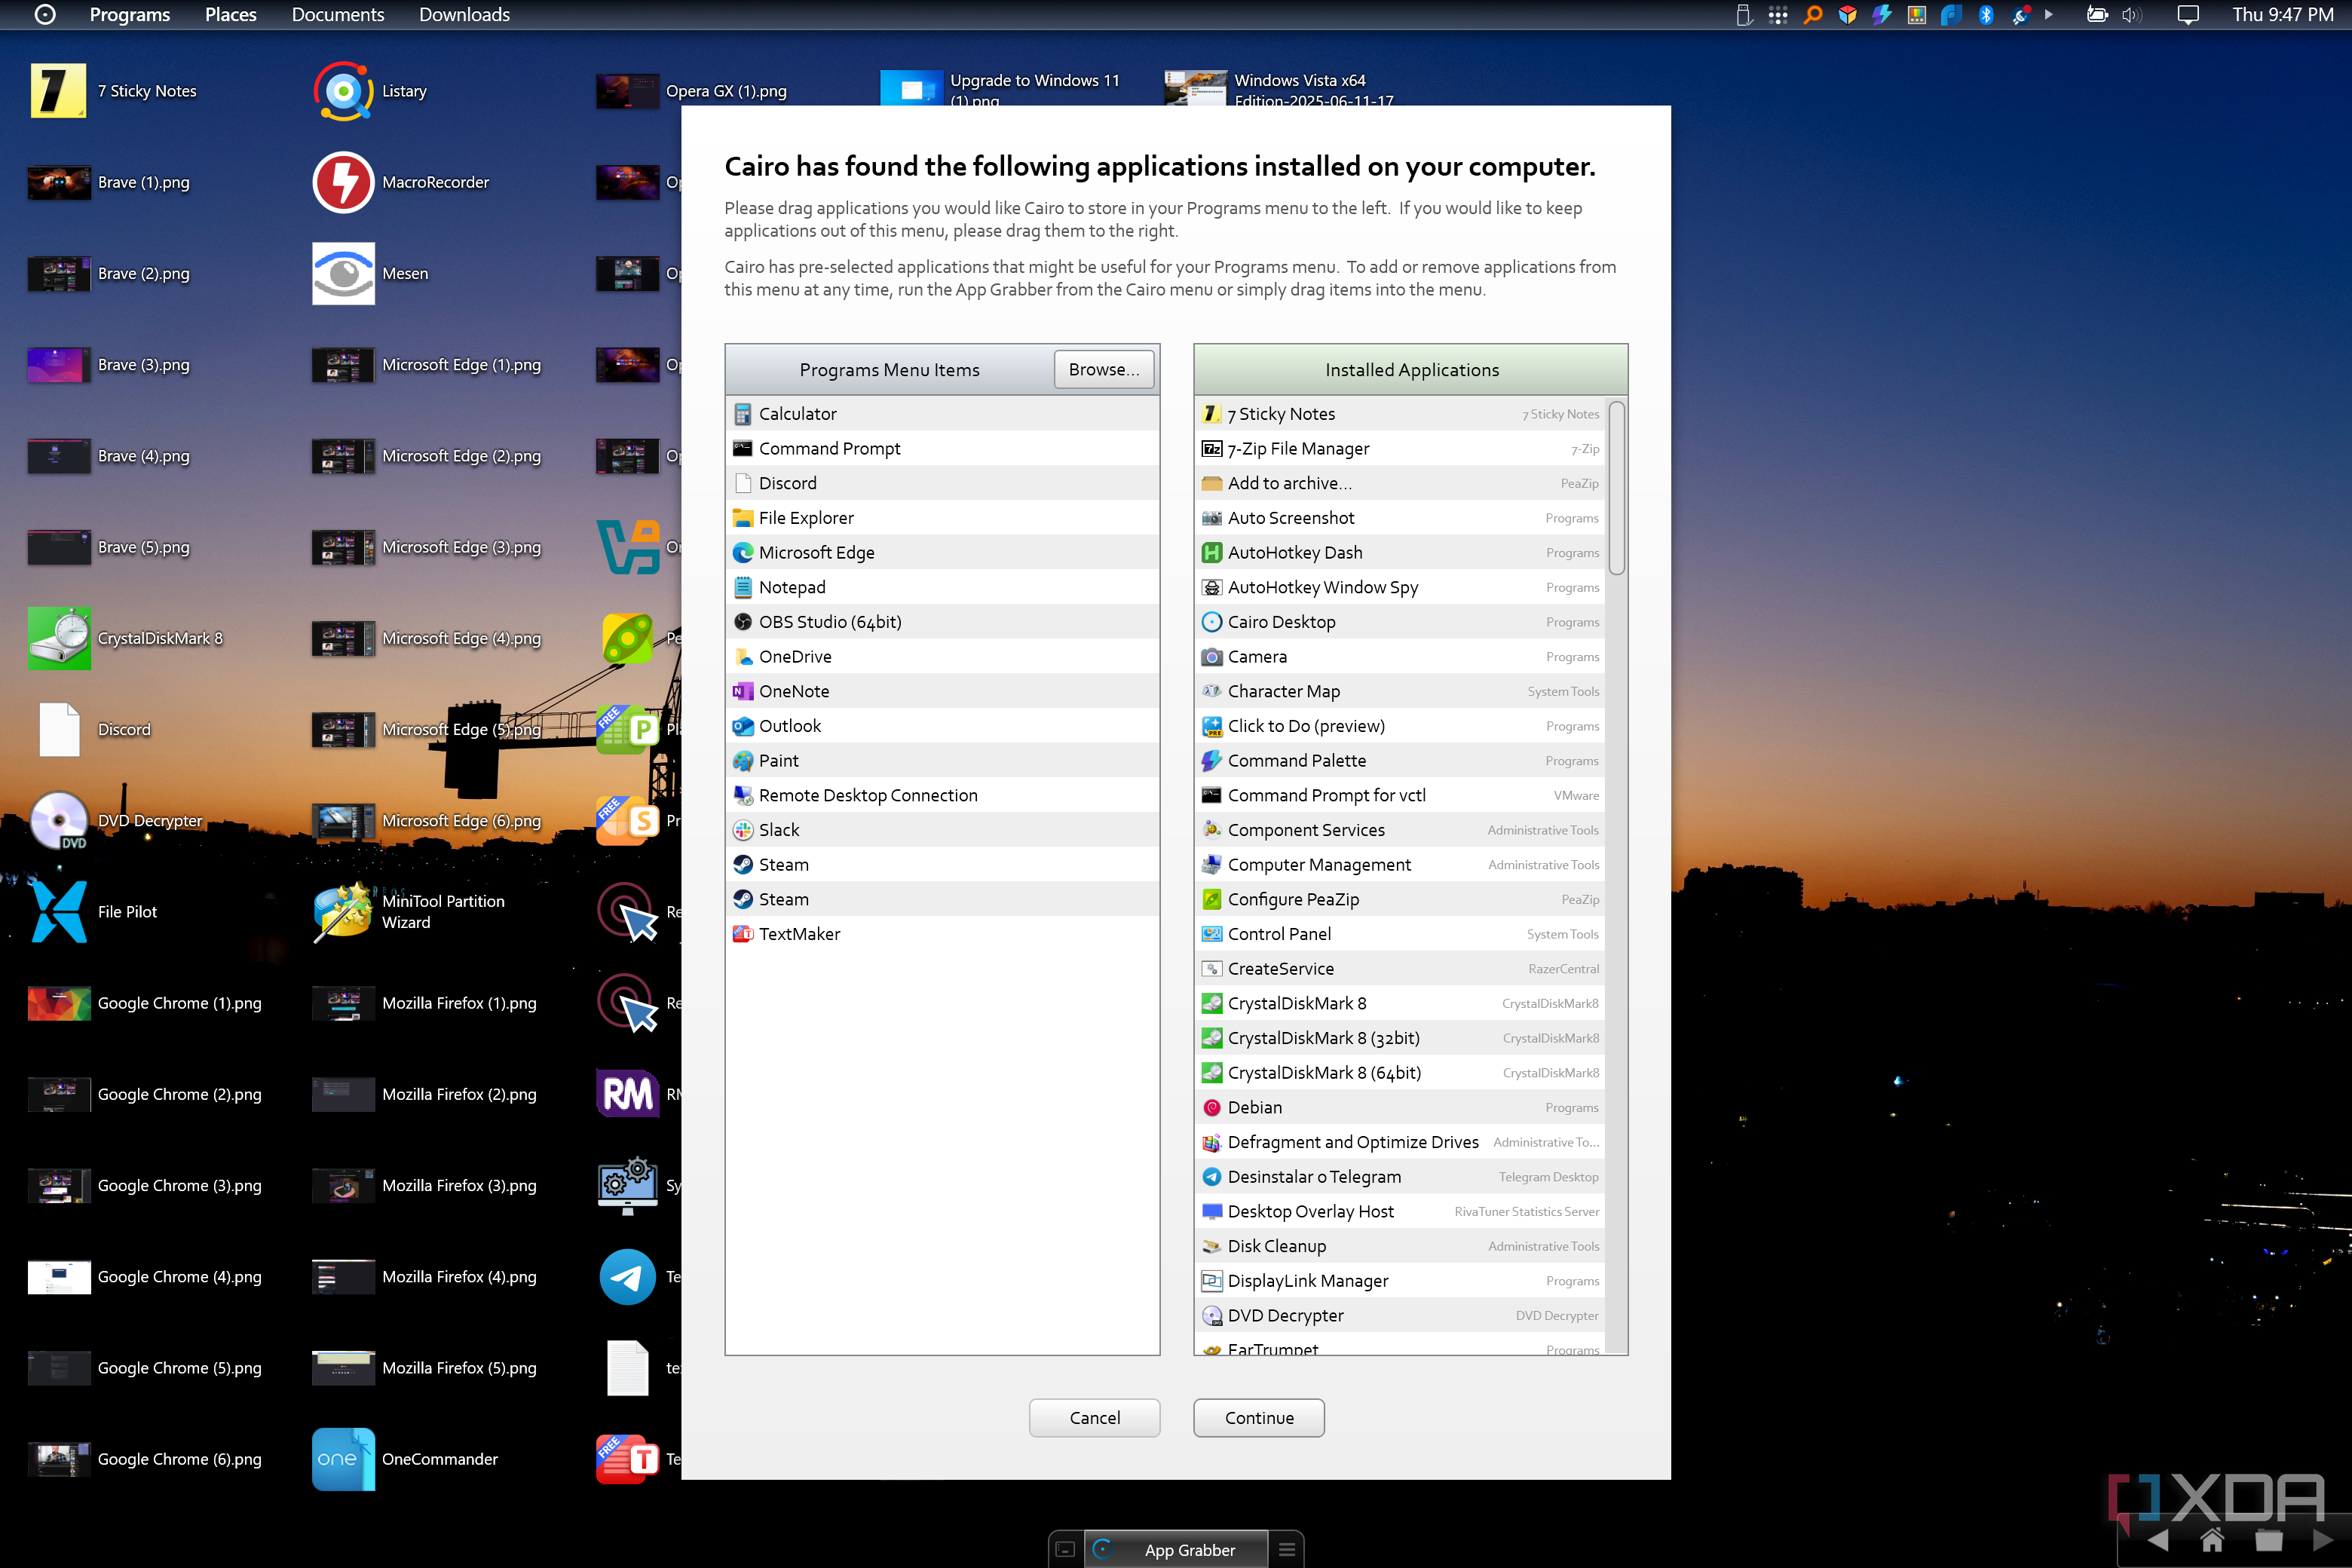Viewport: 2352px width, 1568px height.
Task: Select Command Prompt in Programs Menu Items
Action: click(942, 448)
